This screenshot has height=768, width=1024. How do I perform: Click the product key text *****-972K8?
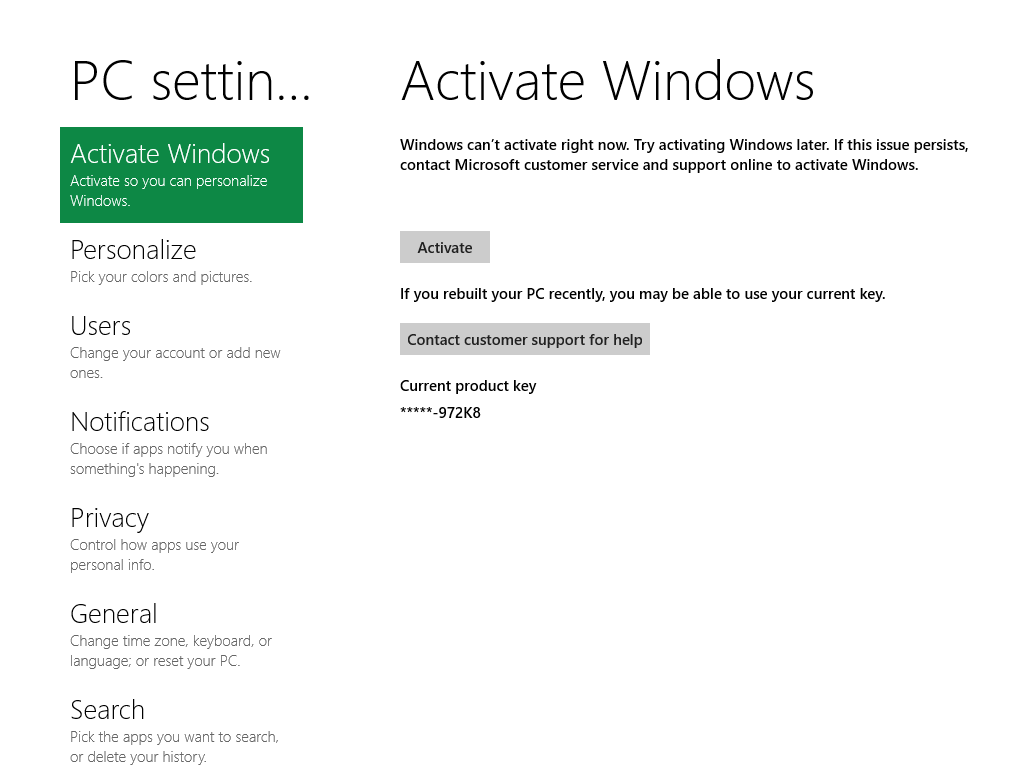coord(440,413)
